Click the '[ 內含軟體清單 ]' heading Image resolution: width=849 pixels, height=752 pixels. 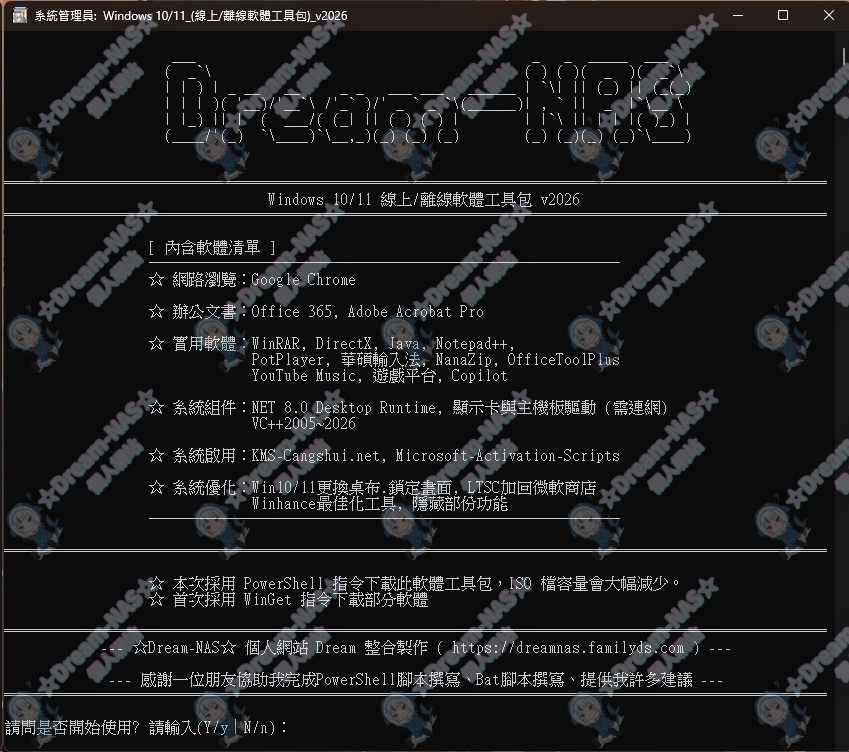[212, 247]
